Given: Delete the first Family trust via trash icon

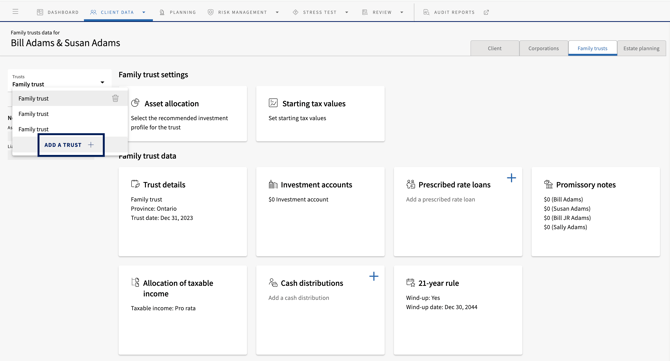Looking at the screenshot, I should (x=115, y=98).
